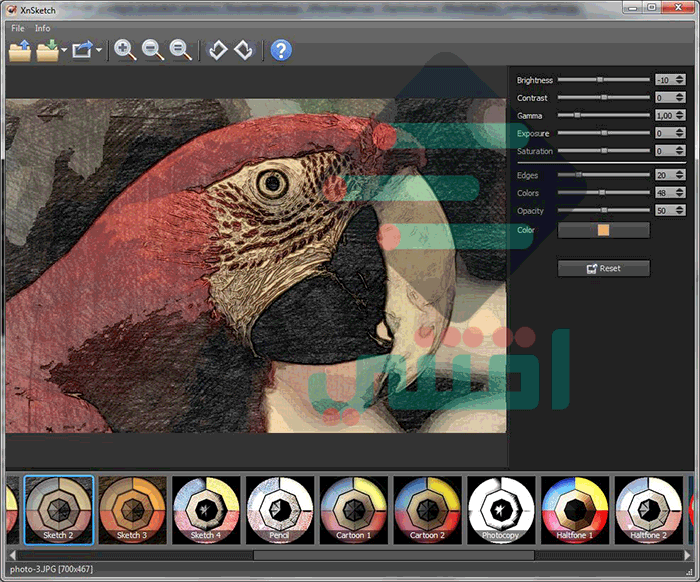Expand the Save dropdown arrow
This screenshot has height=582, width=700.
[x=64, y=50]
